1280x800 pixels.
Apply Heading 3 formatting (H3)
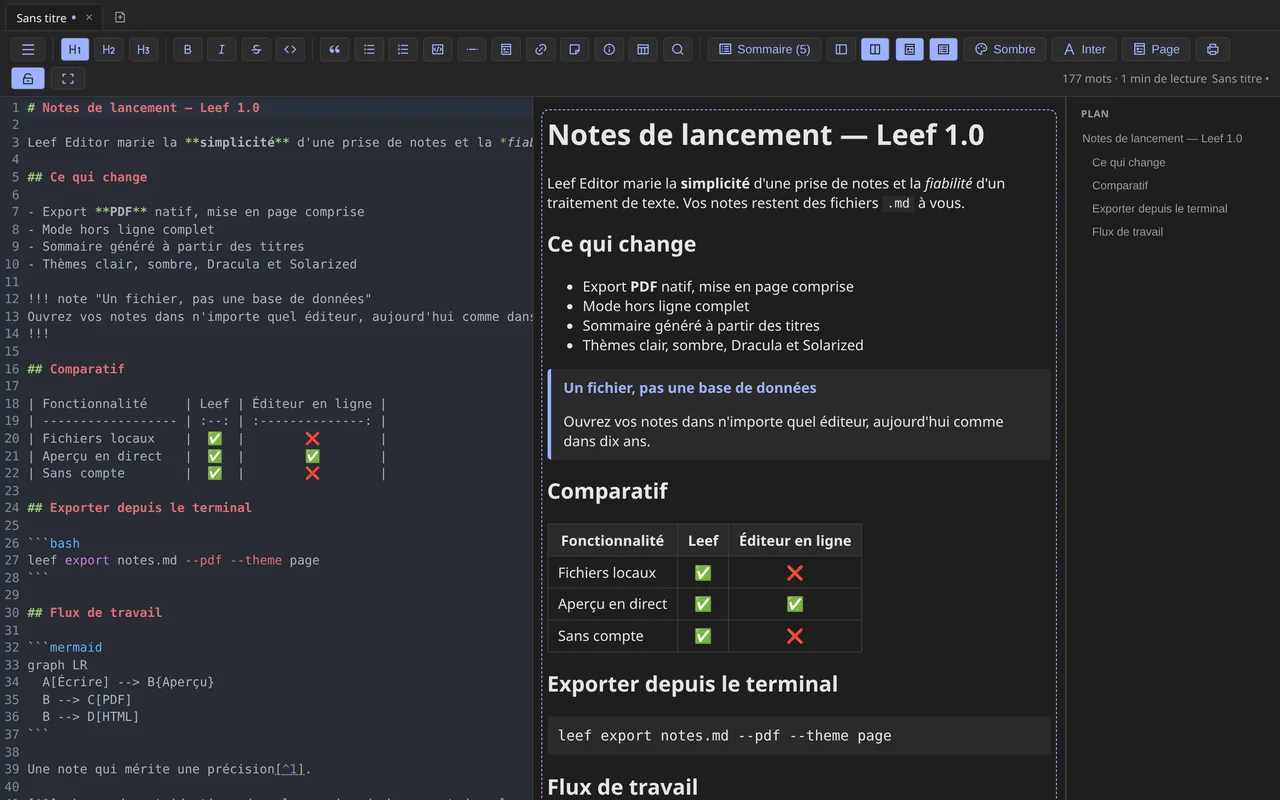pos(143,49)
